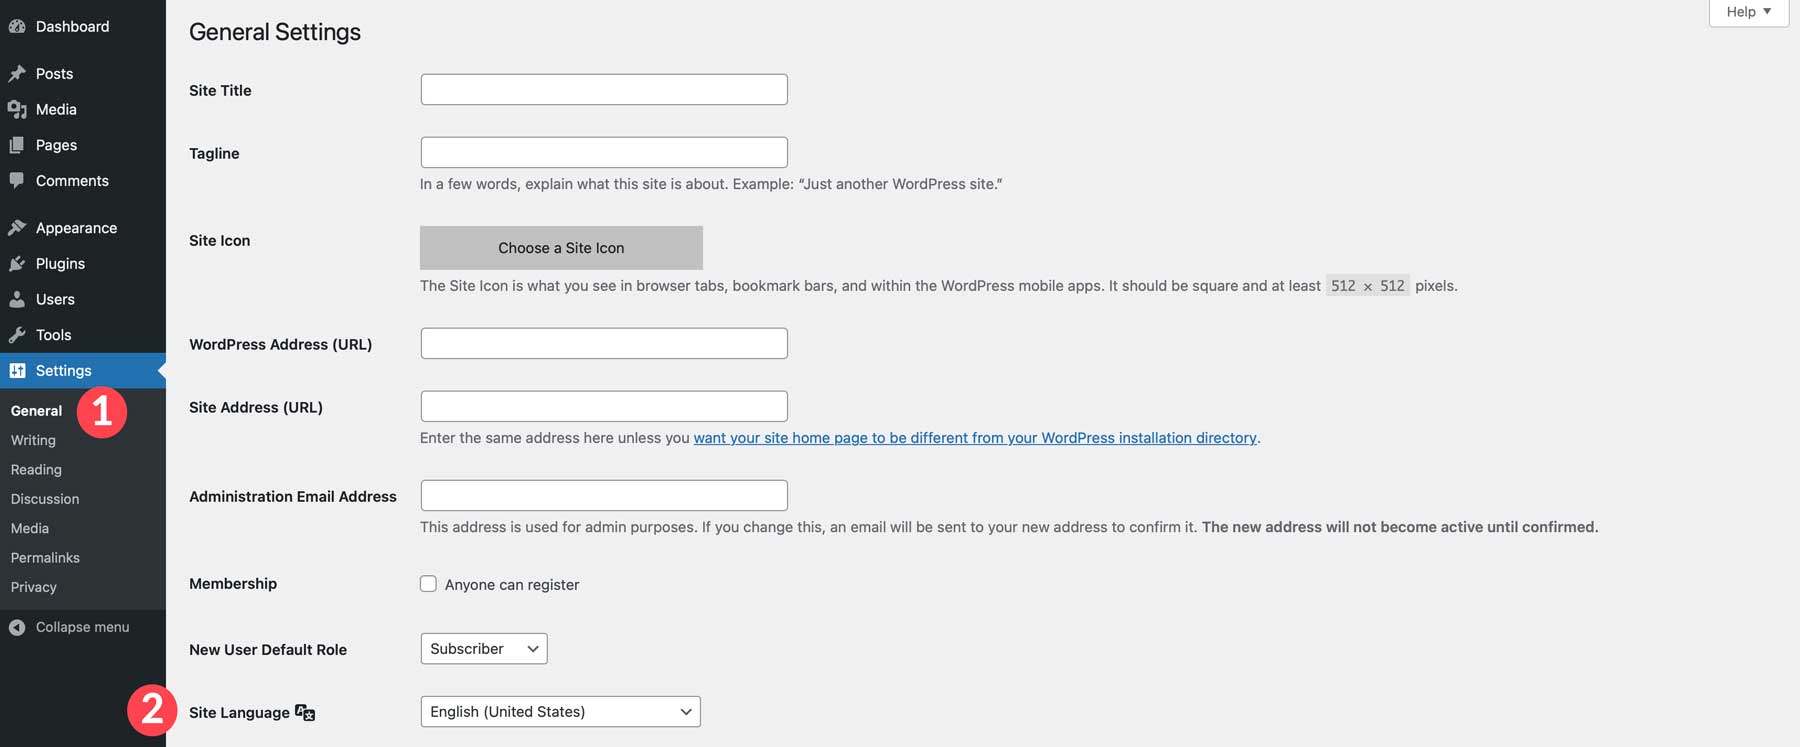This screenshot has height=747, width=1800.
Task: Click the Pages icon in sidebar
Action: (x=17, y=146)
